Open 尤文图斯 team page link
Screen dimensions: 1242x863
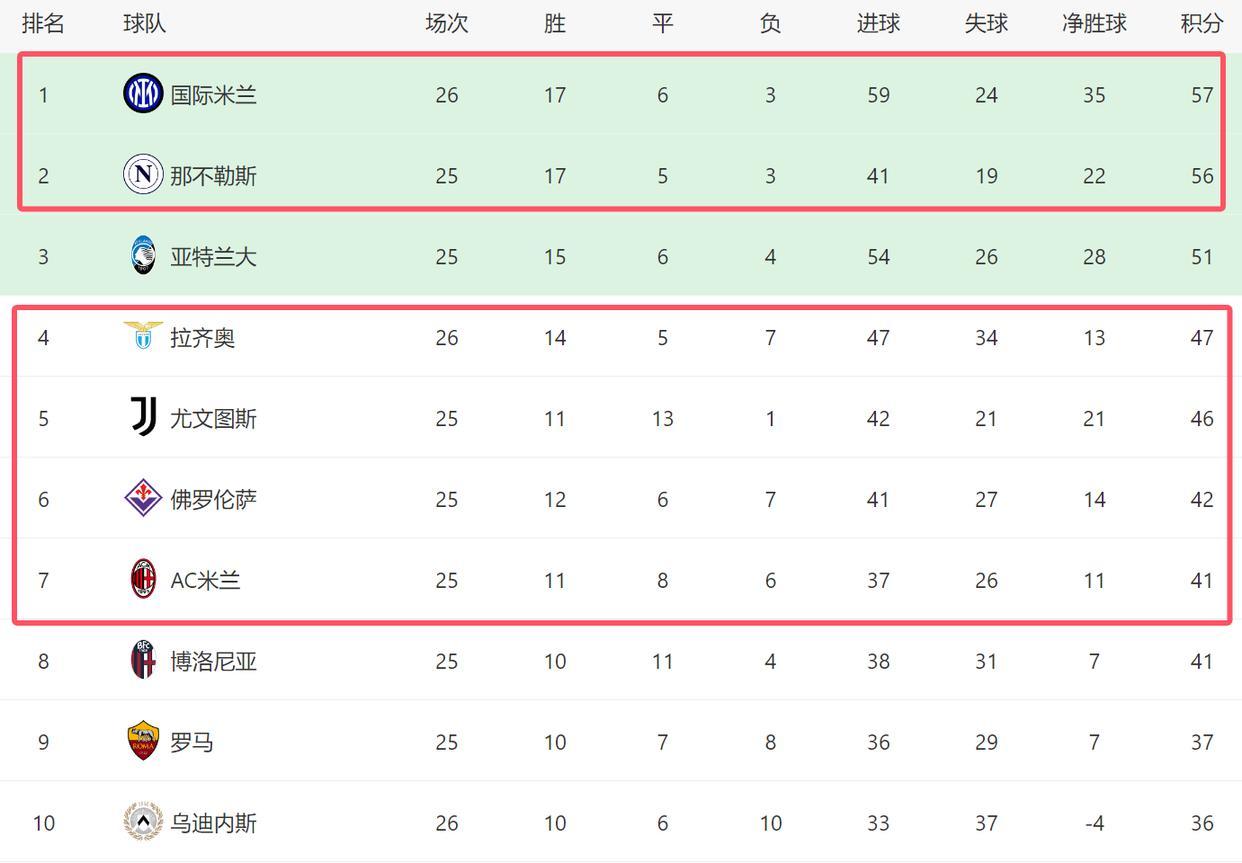click(213, 418)
